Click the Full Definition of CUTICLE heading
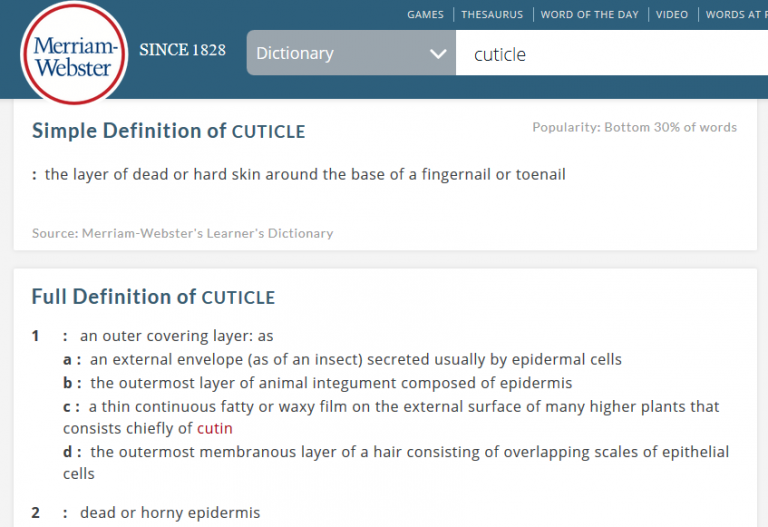 153,297
